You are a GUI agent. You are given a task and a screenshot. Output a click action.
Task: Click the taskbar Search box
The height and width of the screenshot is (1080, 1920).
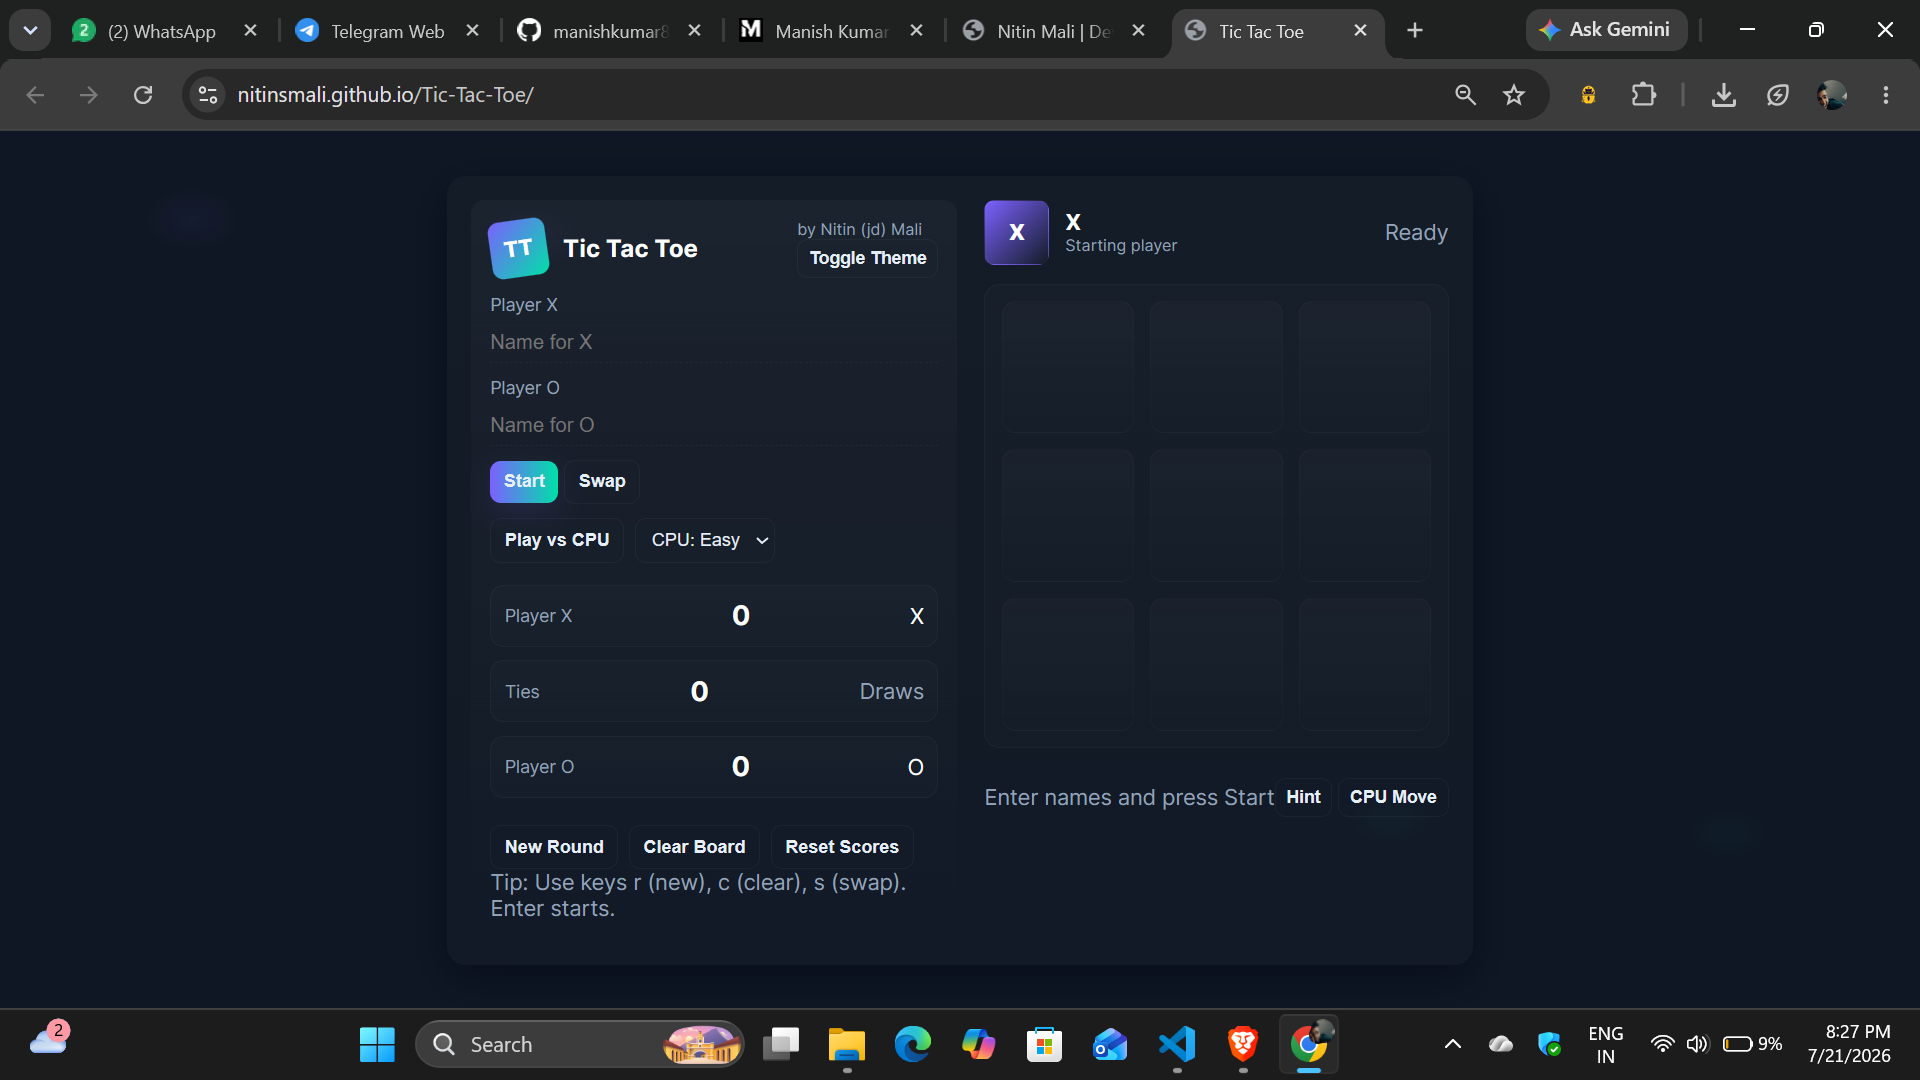pos(580,1045)
